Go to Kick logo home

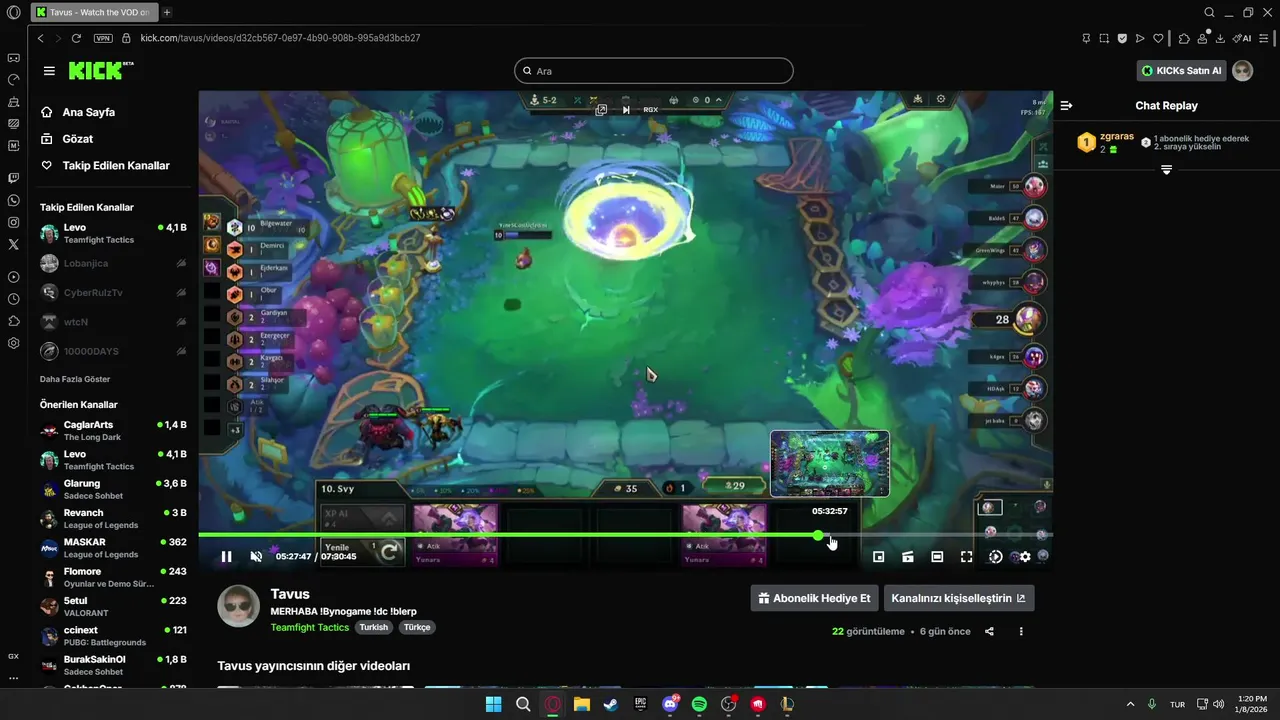[x=100, y=70]
